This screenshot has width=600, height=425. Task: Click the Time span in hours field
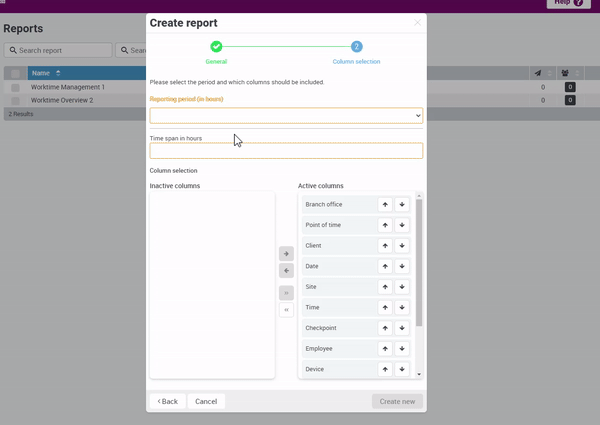click(x=286, y=151)
